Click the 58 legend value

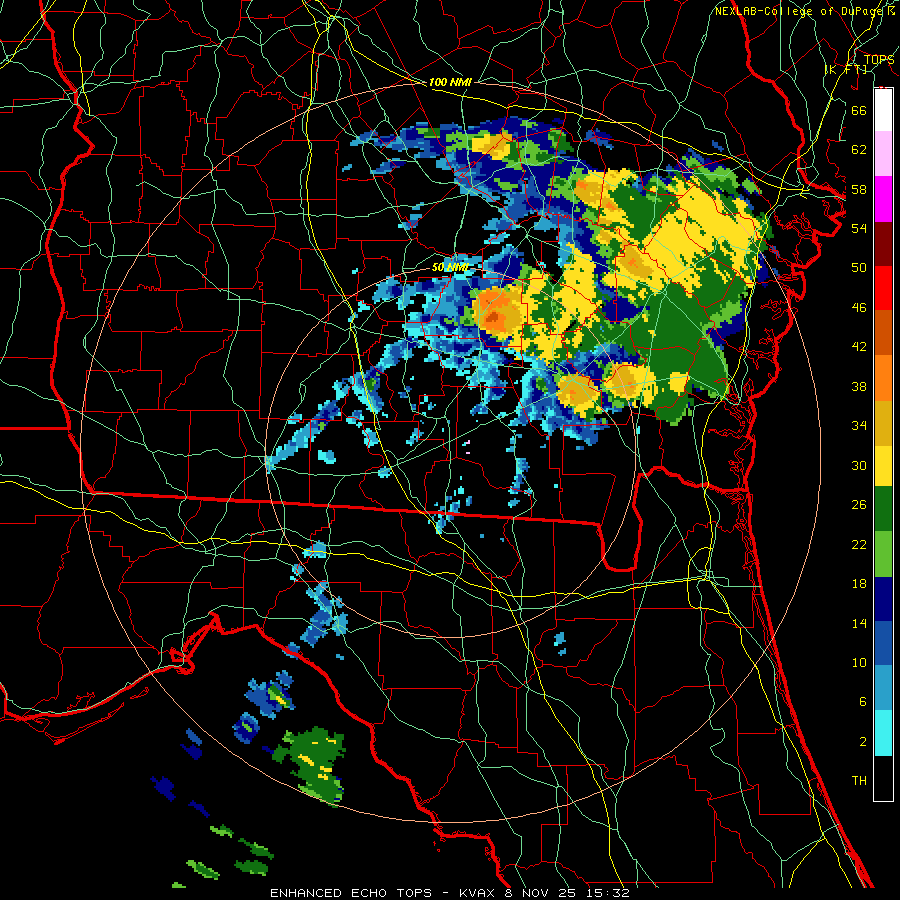pos(859,189)
